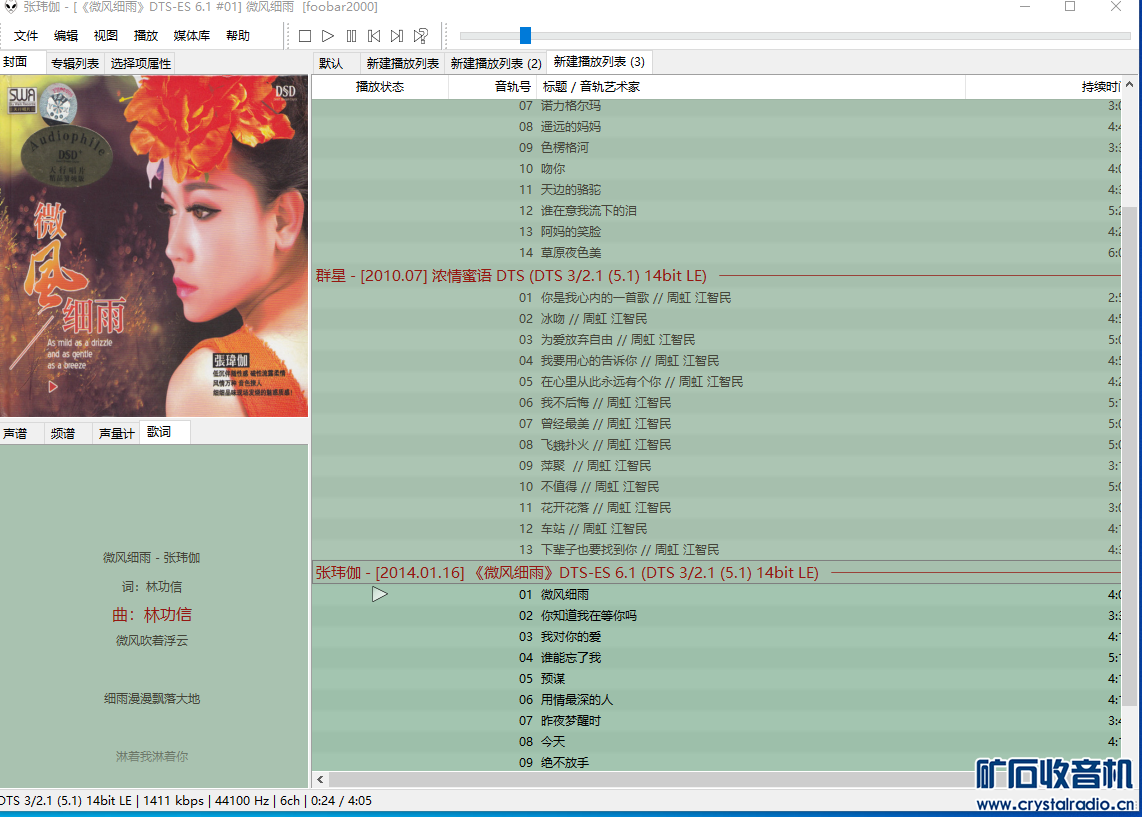This screenshot has height=817, width=1142.
Task: Click the playlist vertical scrollbar thumb
Action: [x=1129, y=457]
